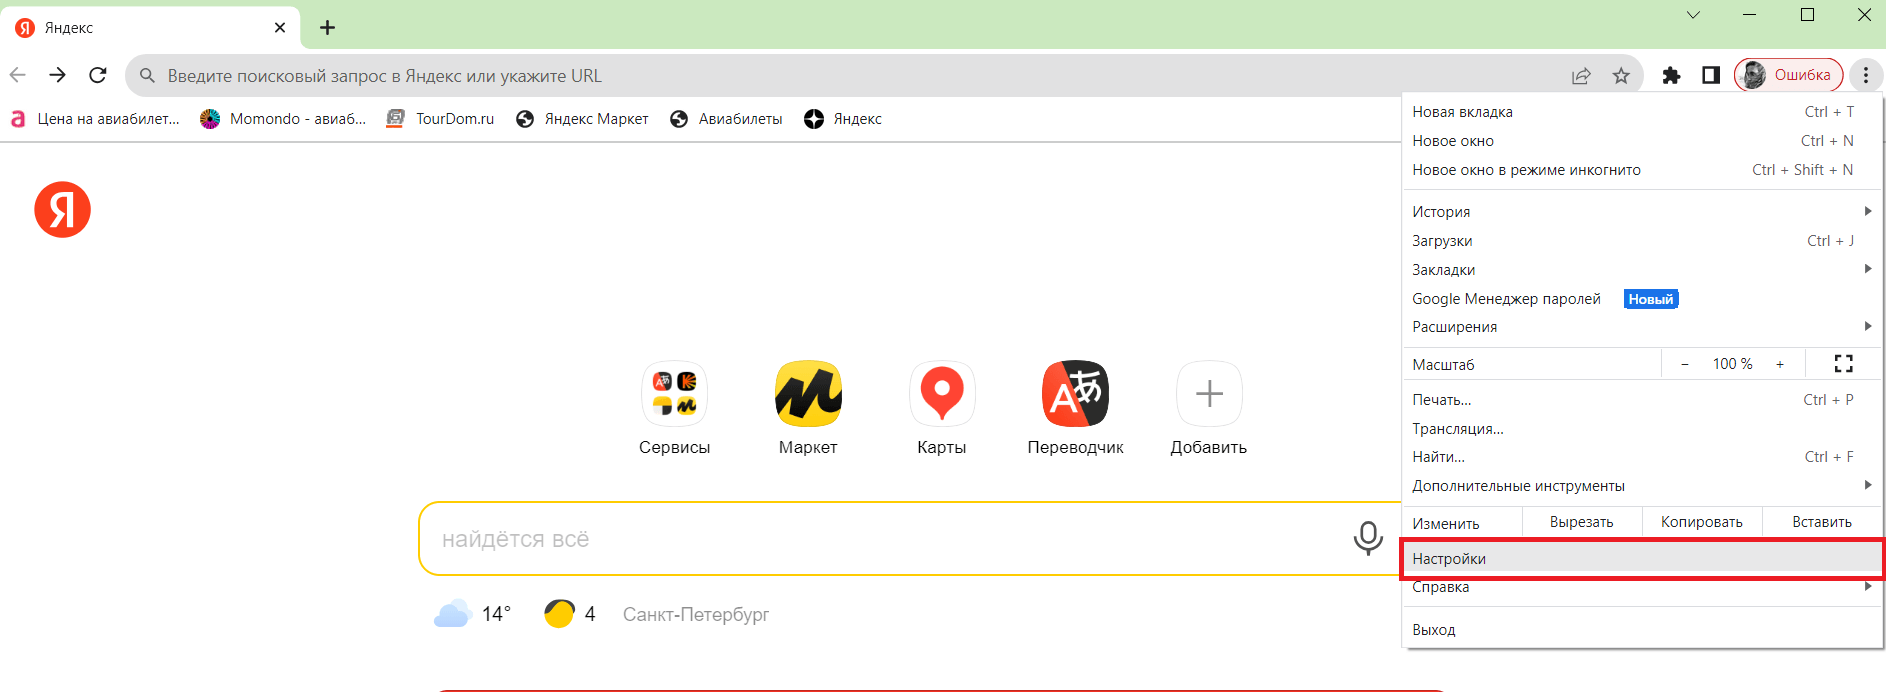Screen dimensions: 1886x692
Task: Open Настройки from the menu
Action: click(1642, 559)
